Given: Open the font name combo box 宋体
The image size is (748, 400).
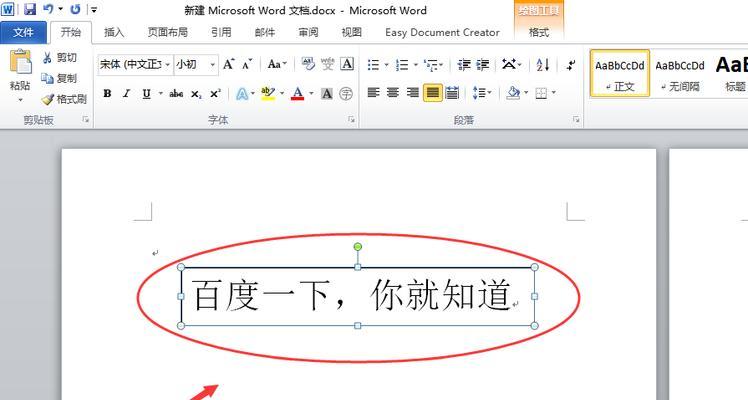Looking at the screenshot, I should pos(135,64).
